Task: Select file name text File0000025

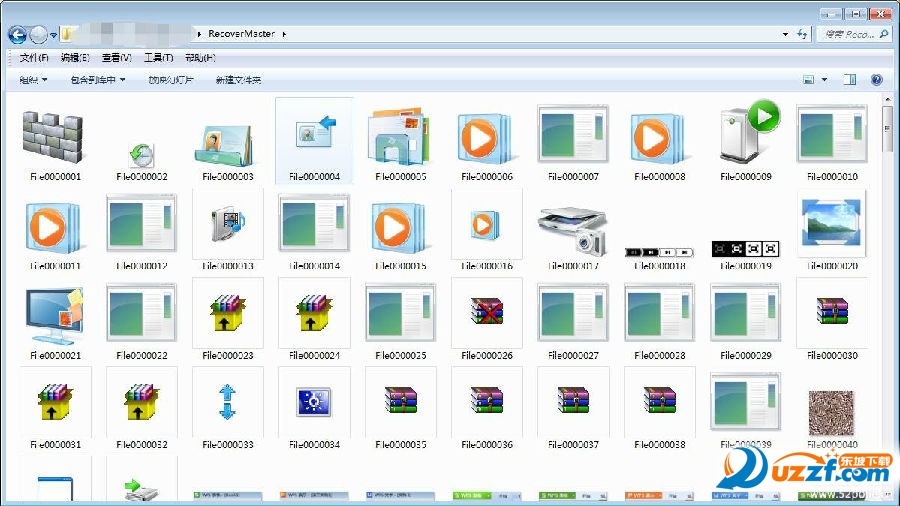Action: click(x=401, y=356)
